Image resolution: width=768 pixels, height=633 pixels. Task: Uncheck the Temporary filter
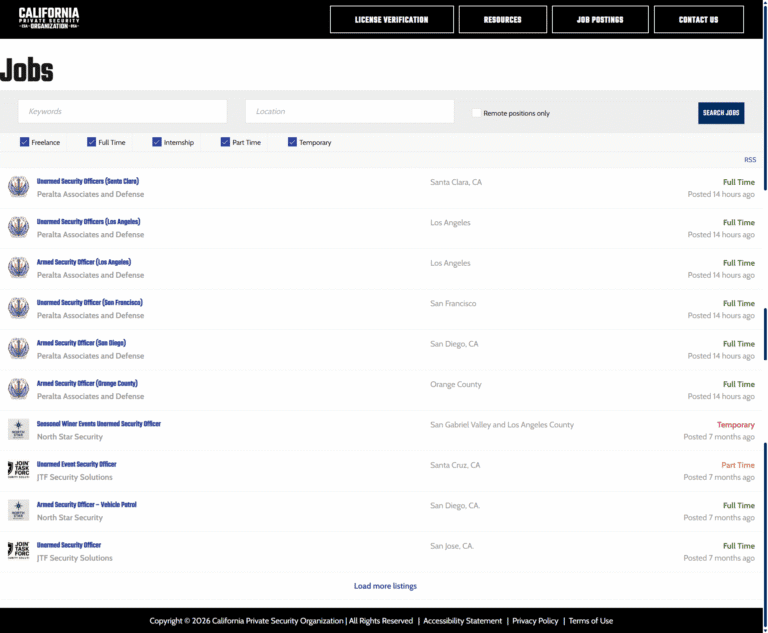pos(292,142)
